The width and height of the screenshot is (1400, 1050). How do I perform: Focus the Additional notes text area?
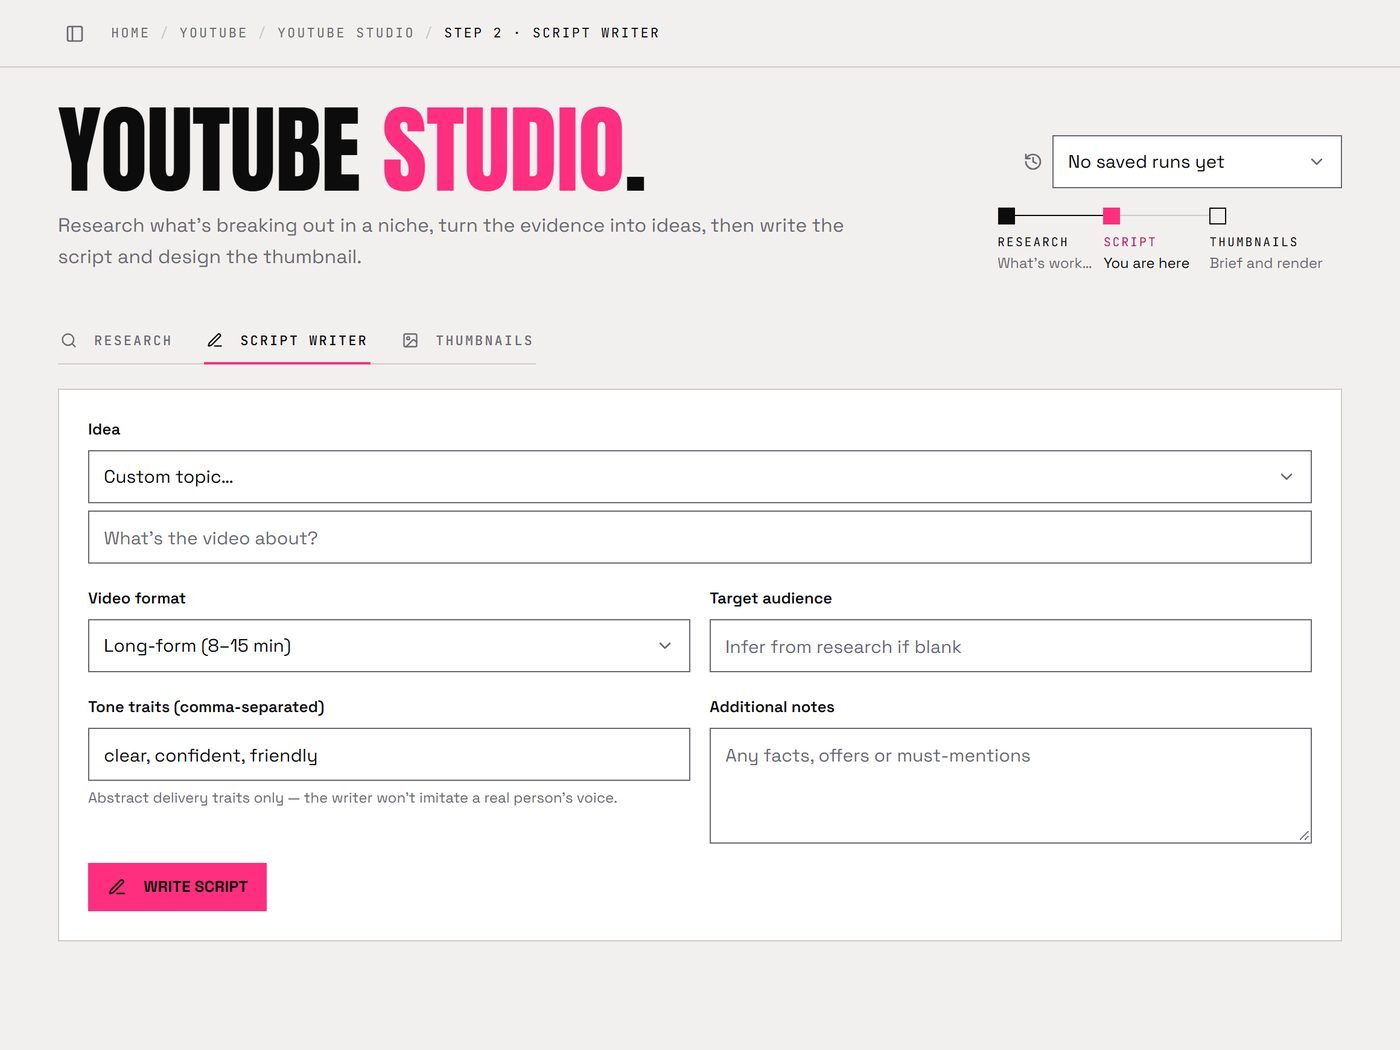coord(1010,786)
